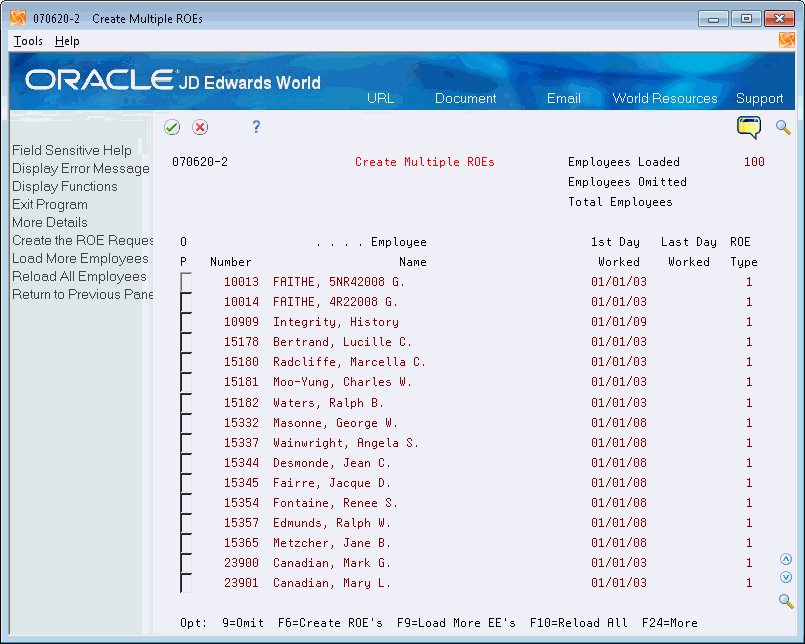Click option field for Canadian, Mary L.
This screenshot has height=644, width=805.
pyautogui.click(x=186, y=583)
